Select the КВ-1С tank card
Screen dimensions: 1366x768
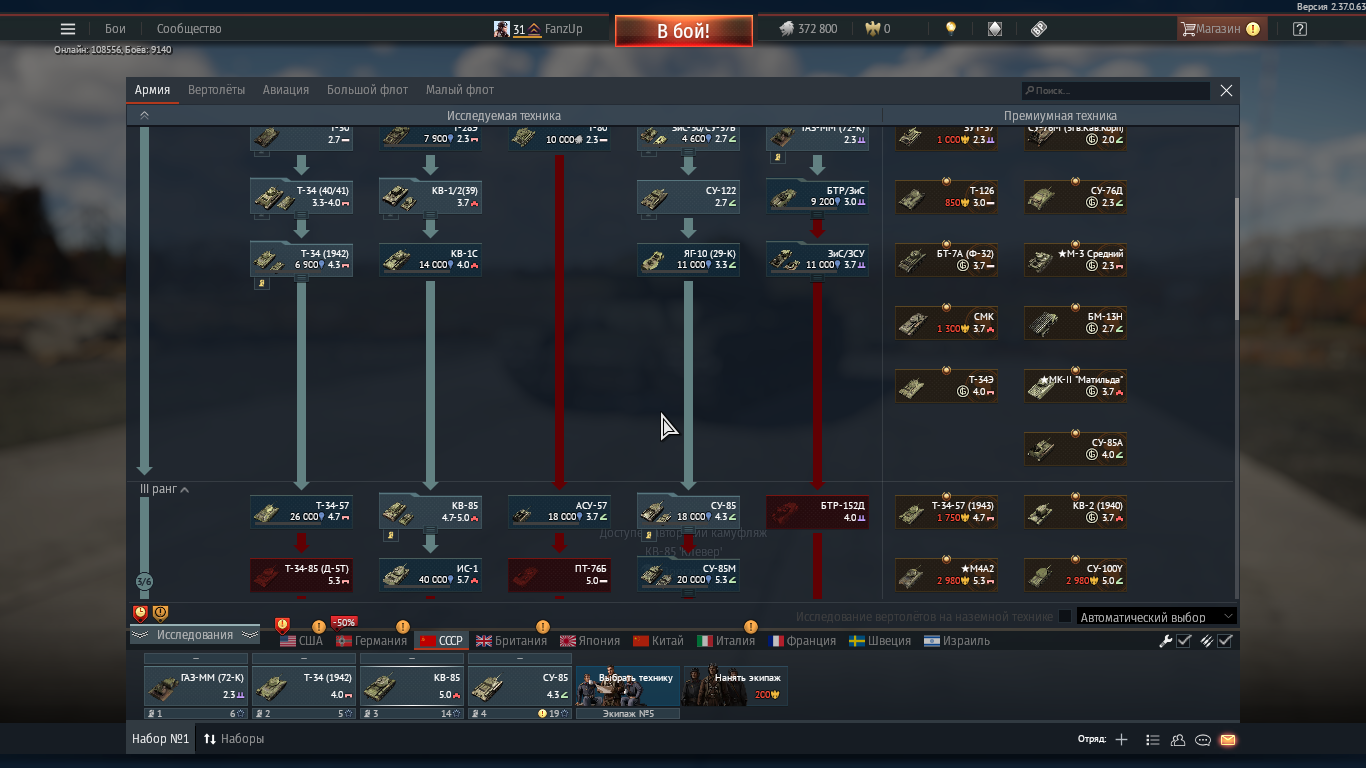tap(430, 259)
